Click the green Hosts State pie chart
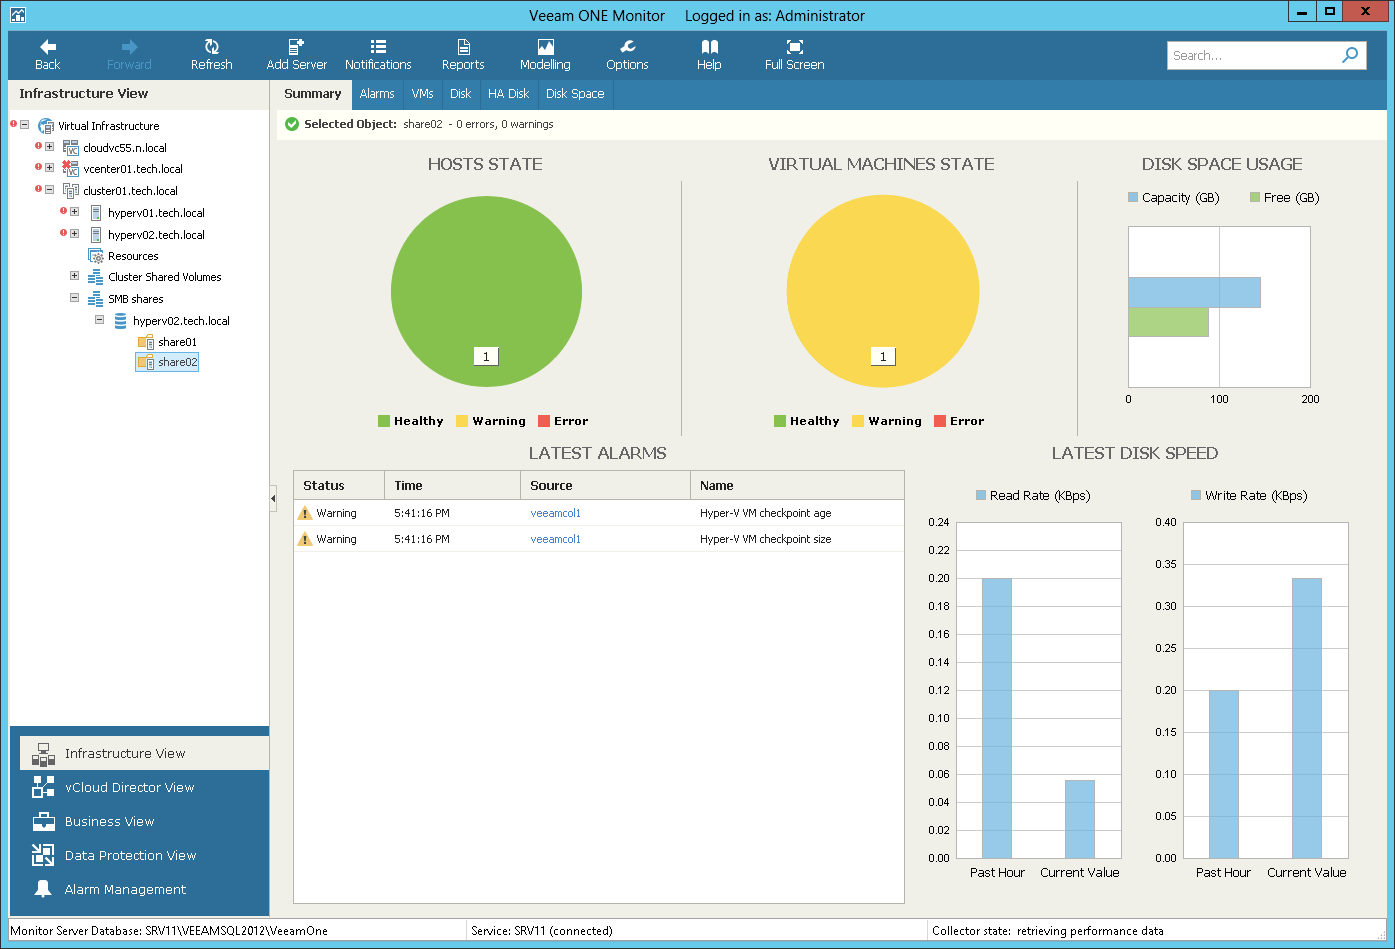The image size is (1395, 949). tap(486, 292)
